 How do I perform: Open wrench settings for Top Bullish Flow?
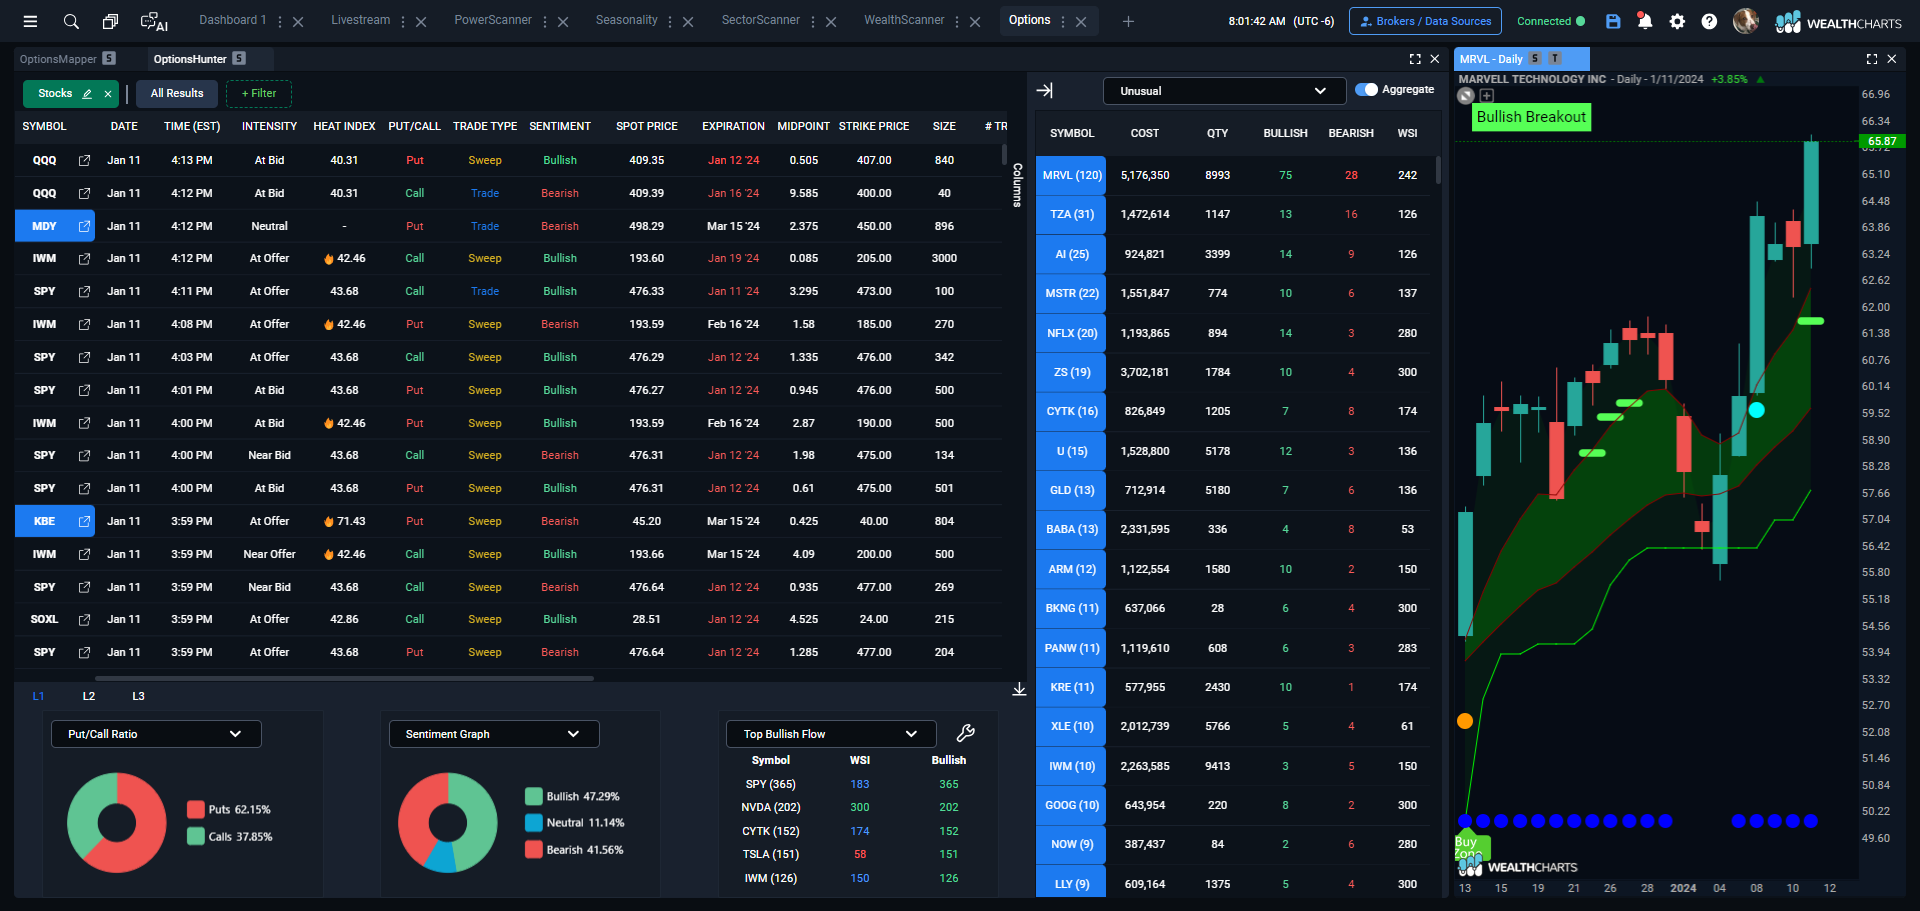point(965,733)
